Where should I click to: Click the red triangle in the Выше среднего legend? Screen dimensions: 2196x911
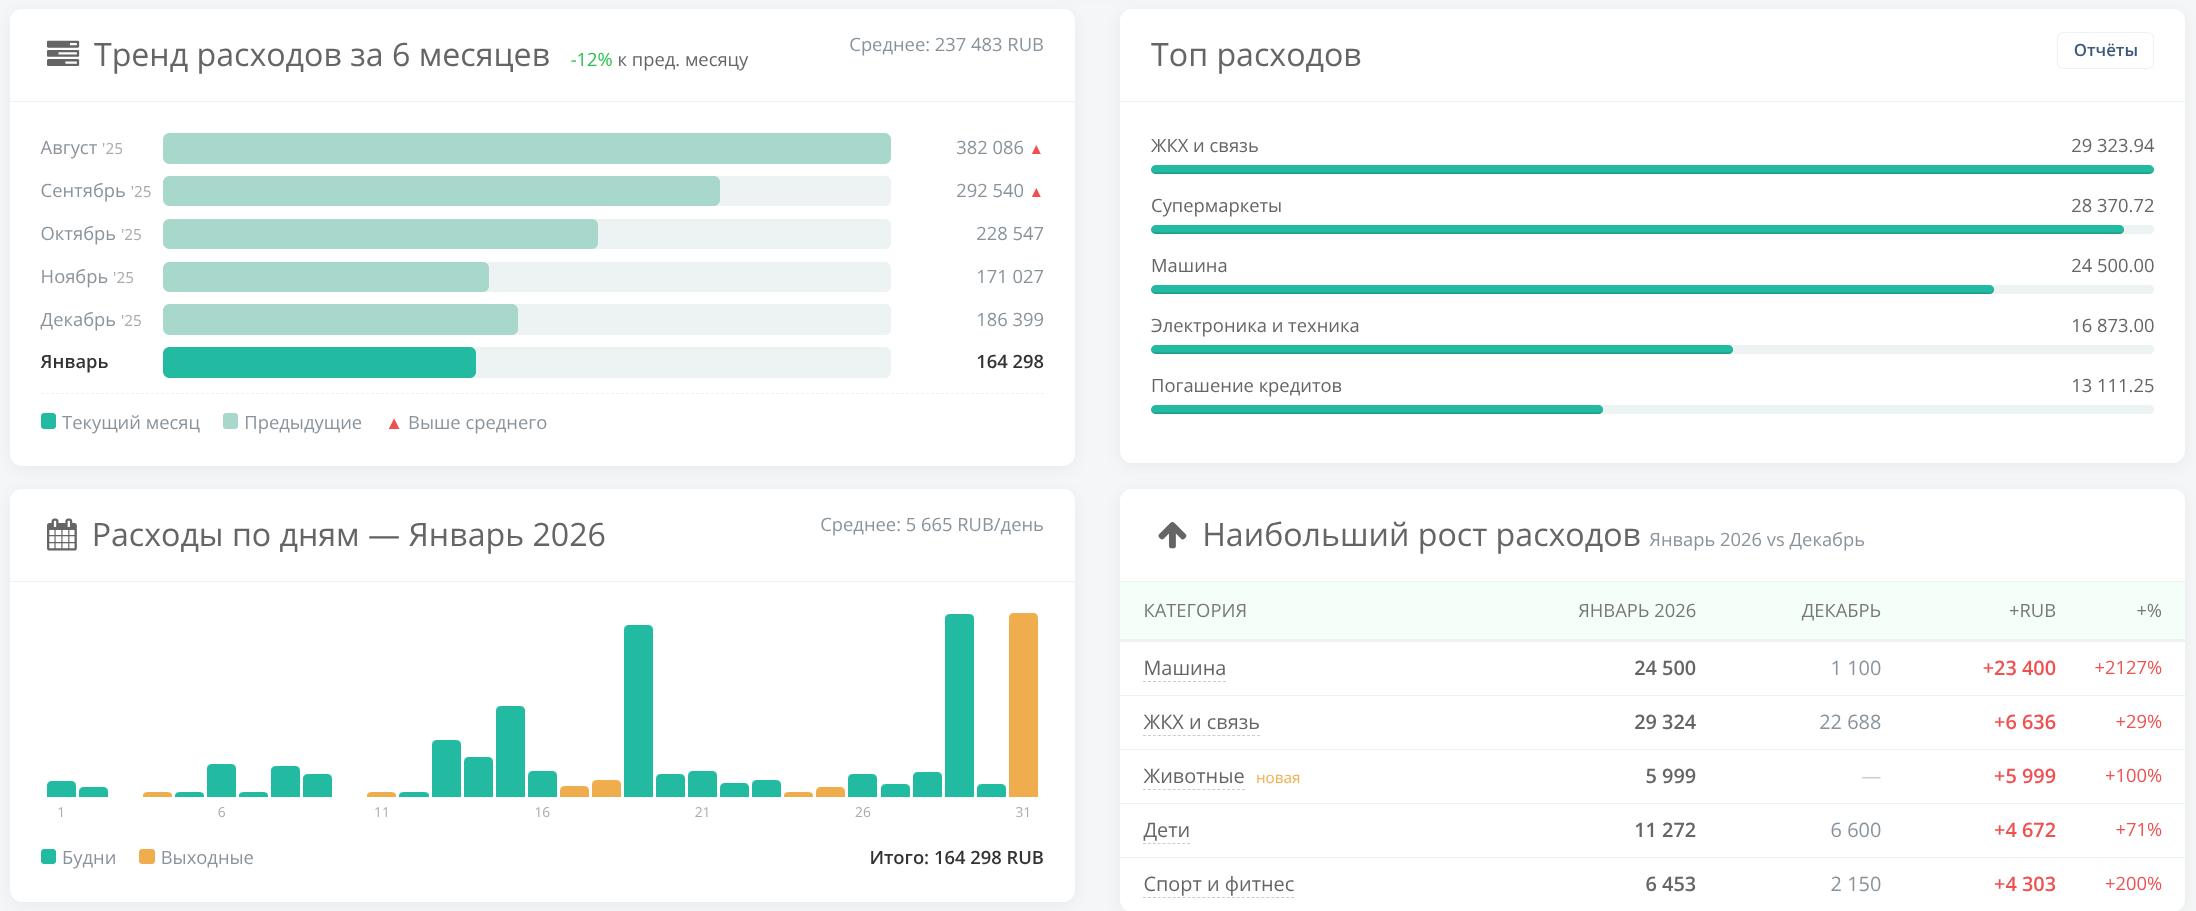click(x=394, y=424)
